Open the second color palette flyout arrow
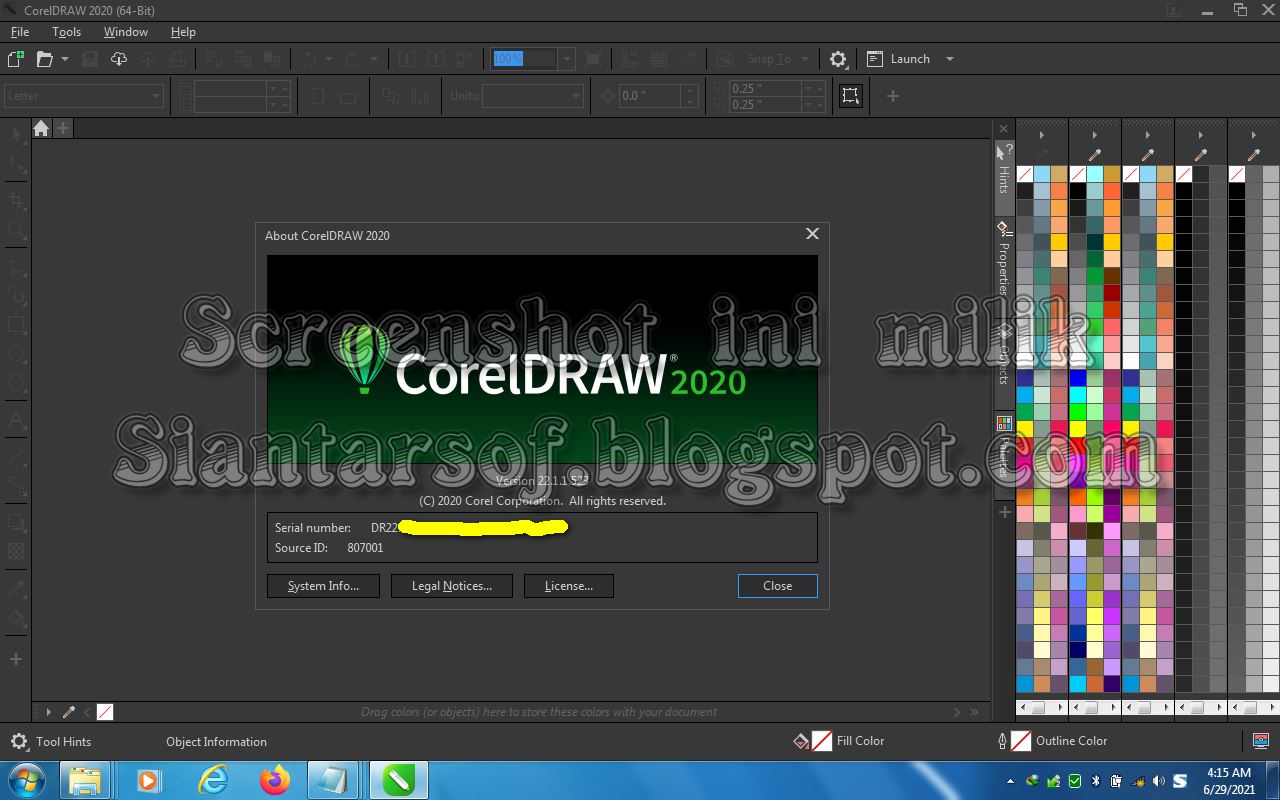The image size is (1280, 800). pos(1095,135)
